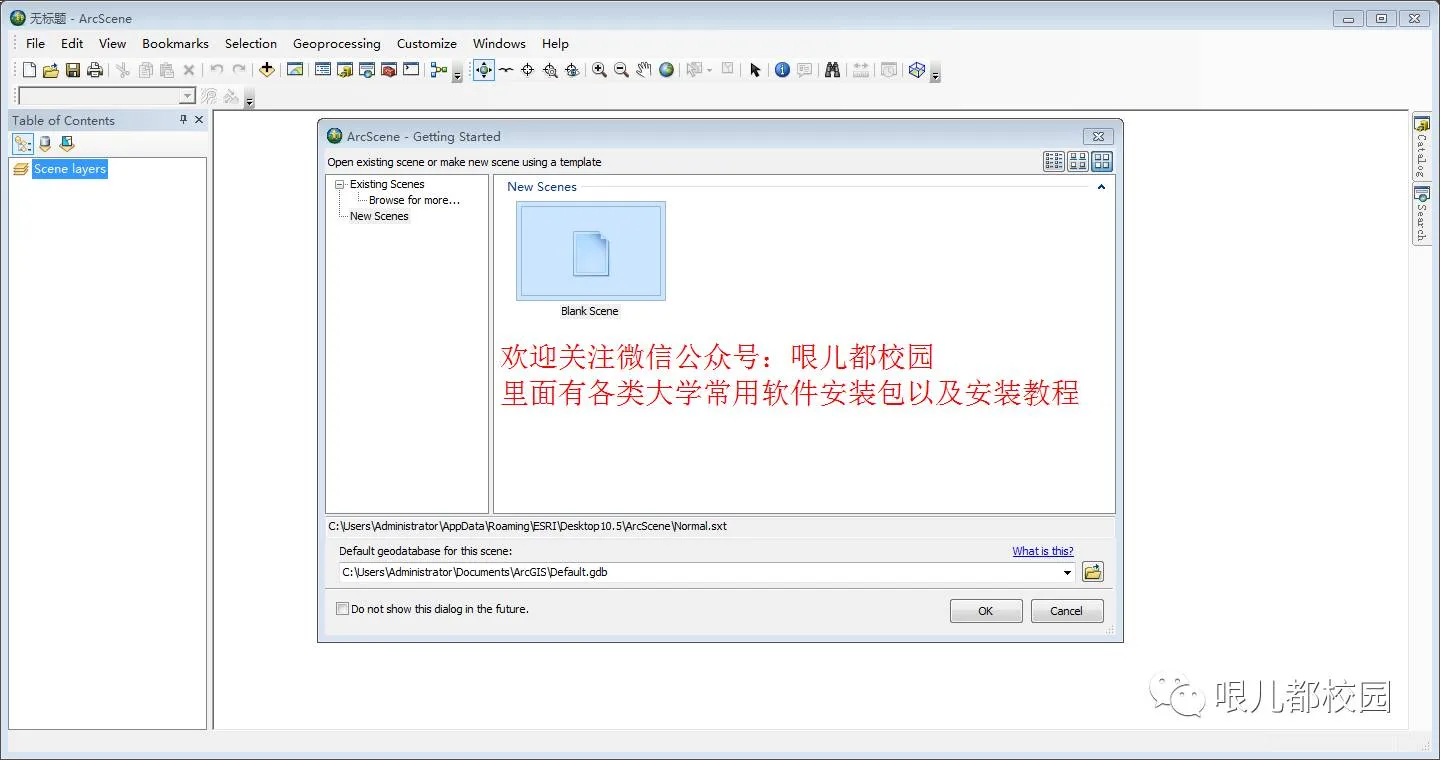Select the Zoom In magnifier tool
This screenshot has width=1440, height=760.
(x=599, y=70)
